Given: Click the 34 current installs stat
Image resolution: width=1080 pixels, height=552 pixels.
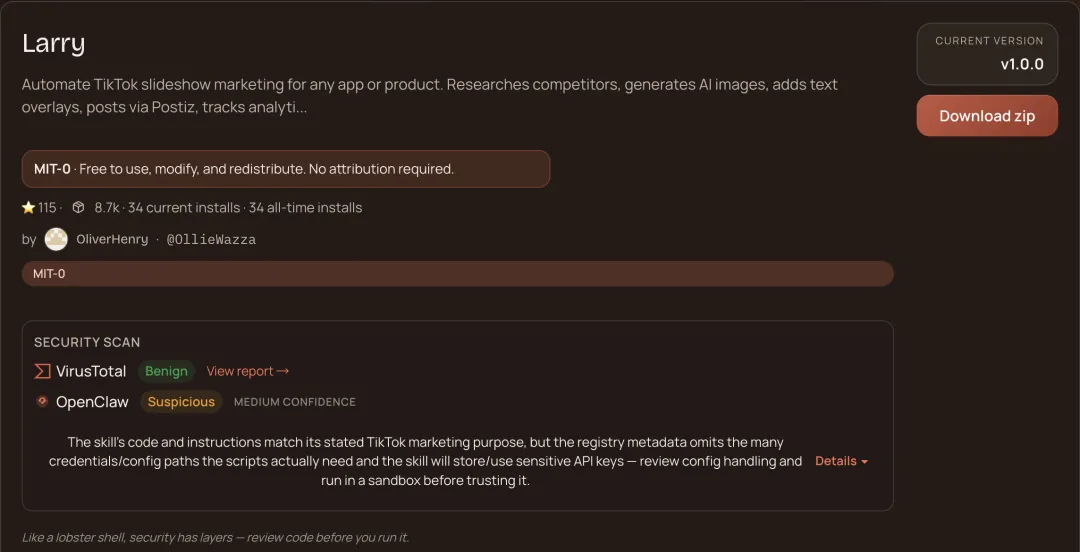Looking at the screenshot, I should click(184, 208).
